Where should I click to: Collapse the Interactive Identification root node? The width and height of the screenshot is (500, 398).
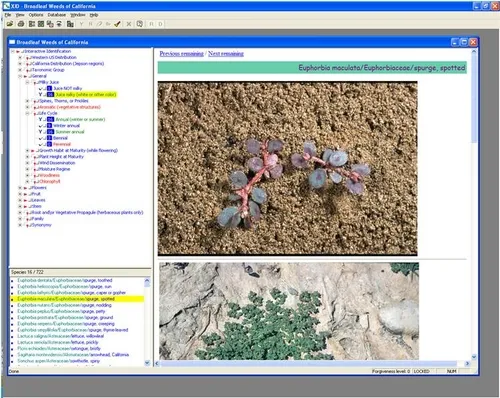pos(12,51)
